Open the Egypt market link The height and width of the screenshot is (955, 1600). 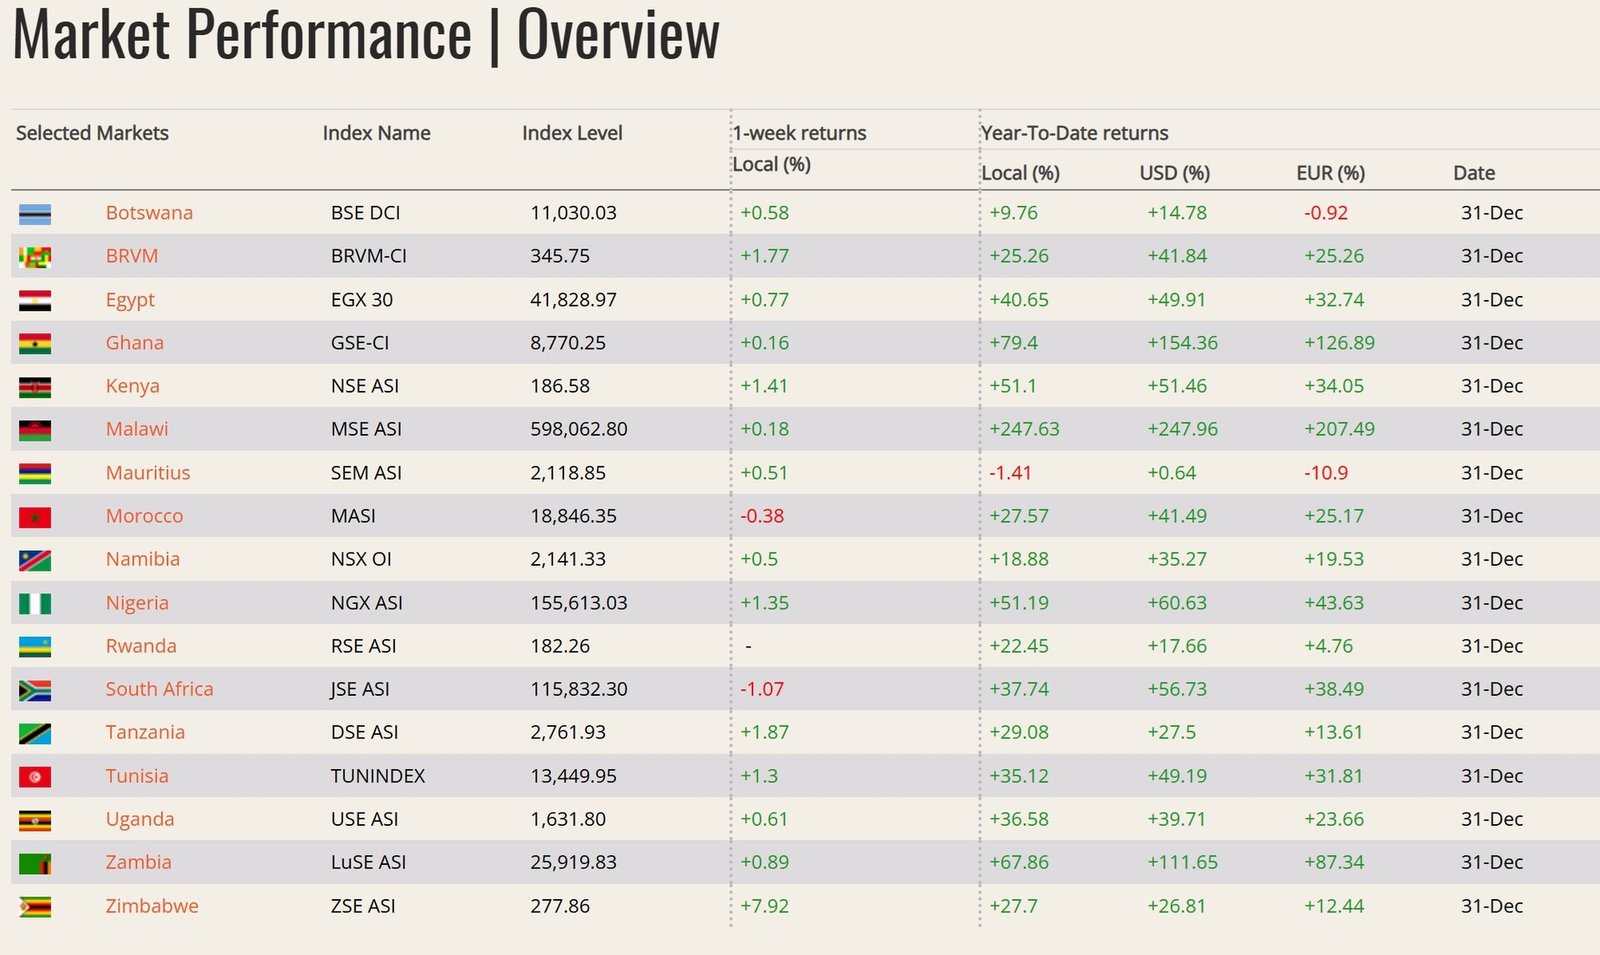click(x=130, y=299)
